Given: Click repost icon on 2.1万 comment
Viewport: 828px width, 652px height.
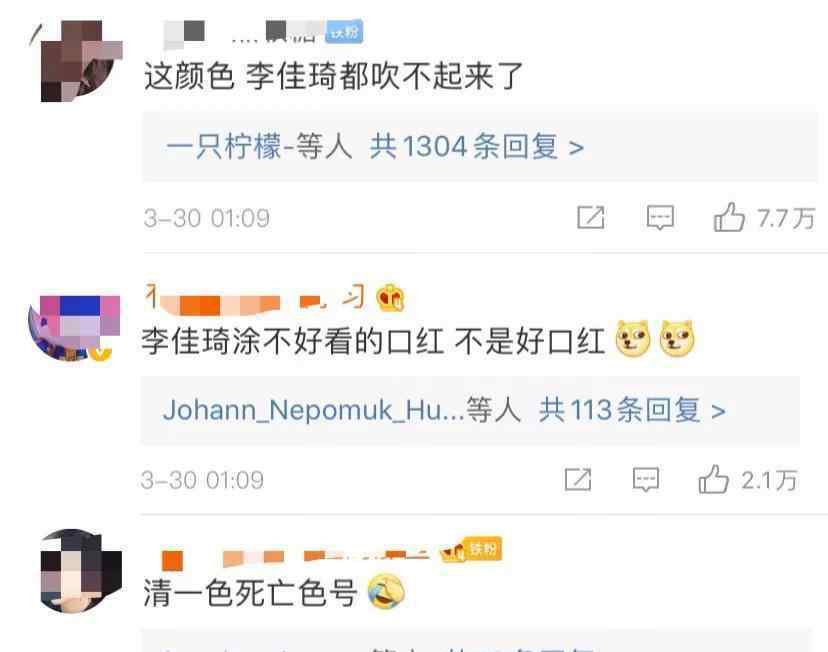Looking at the screenshot, I should (x=578, y=479).
